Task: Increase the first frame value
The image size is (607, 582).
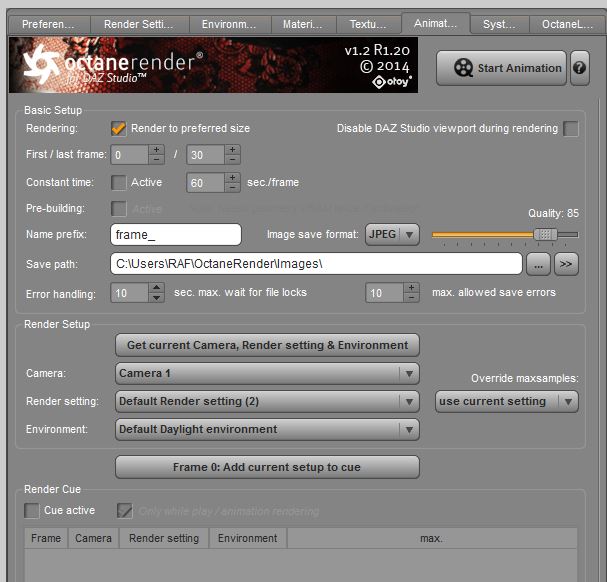Action: tap(156, 150)
